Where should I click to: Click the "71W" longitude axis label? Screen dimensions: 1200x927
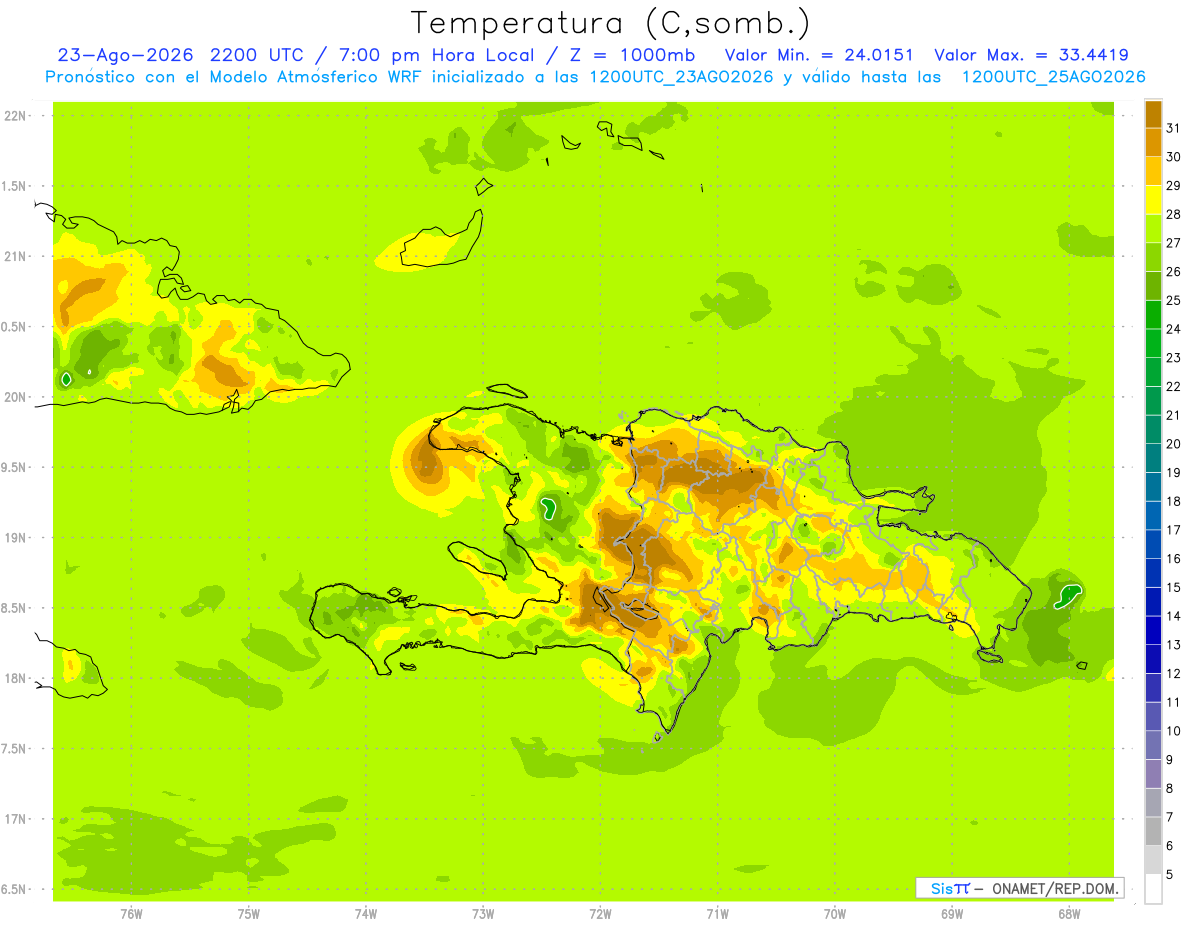pos(717,913)
